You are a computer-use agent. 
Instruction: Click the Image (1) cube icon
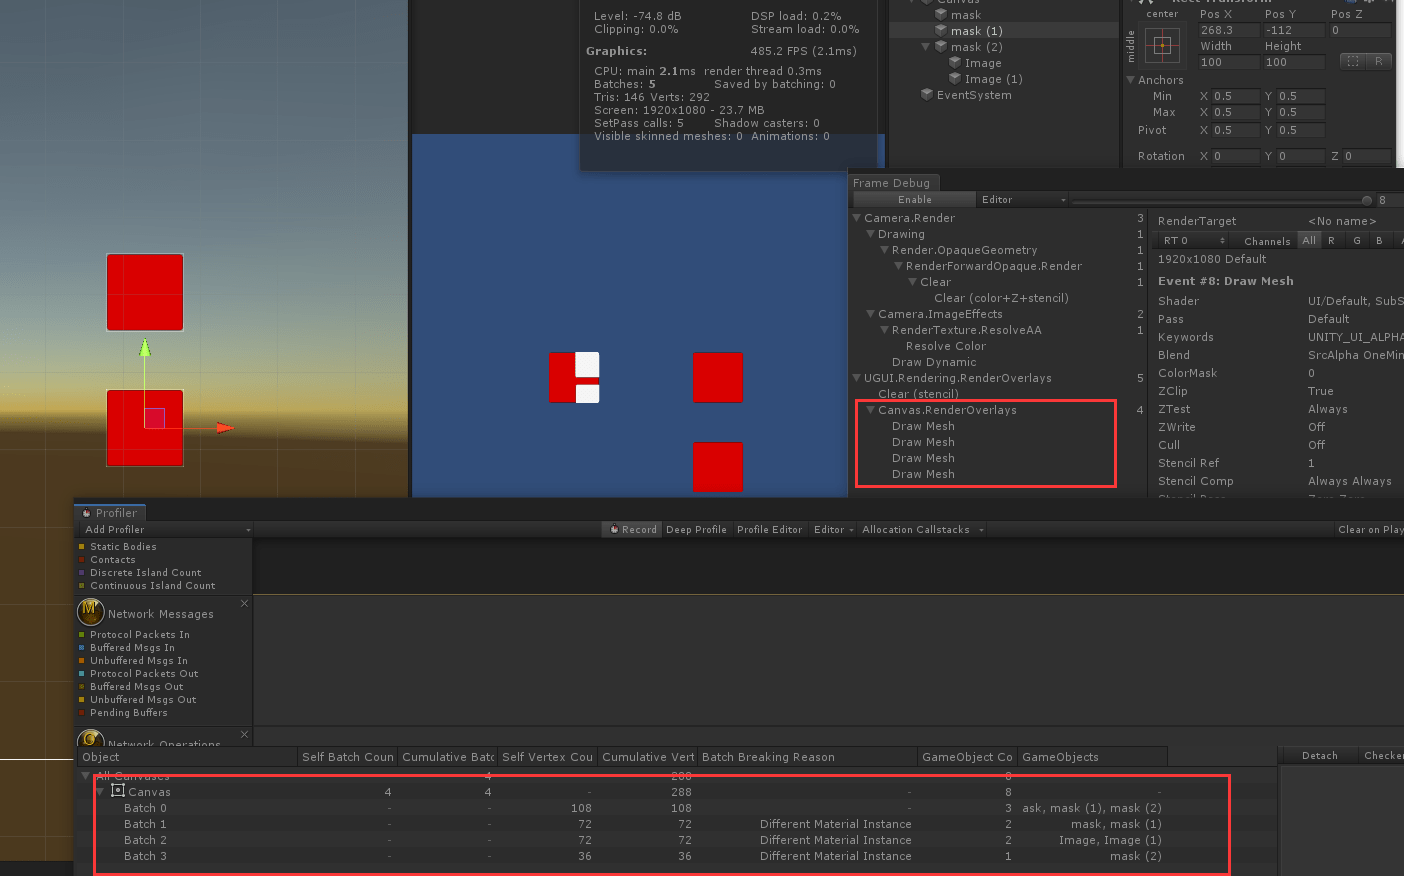click(x=955, y=79)
